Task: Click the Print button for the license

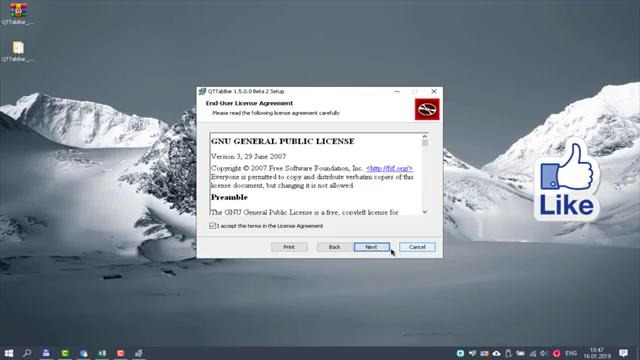Action: pos(289,247)
